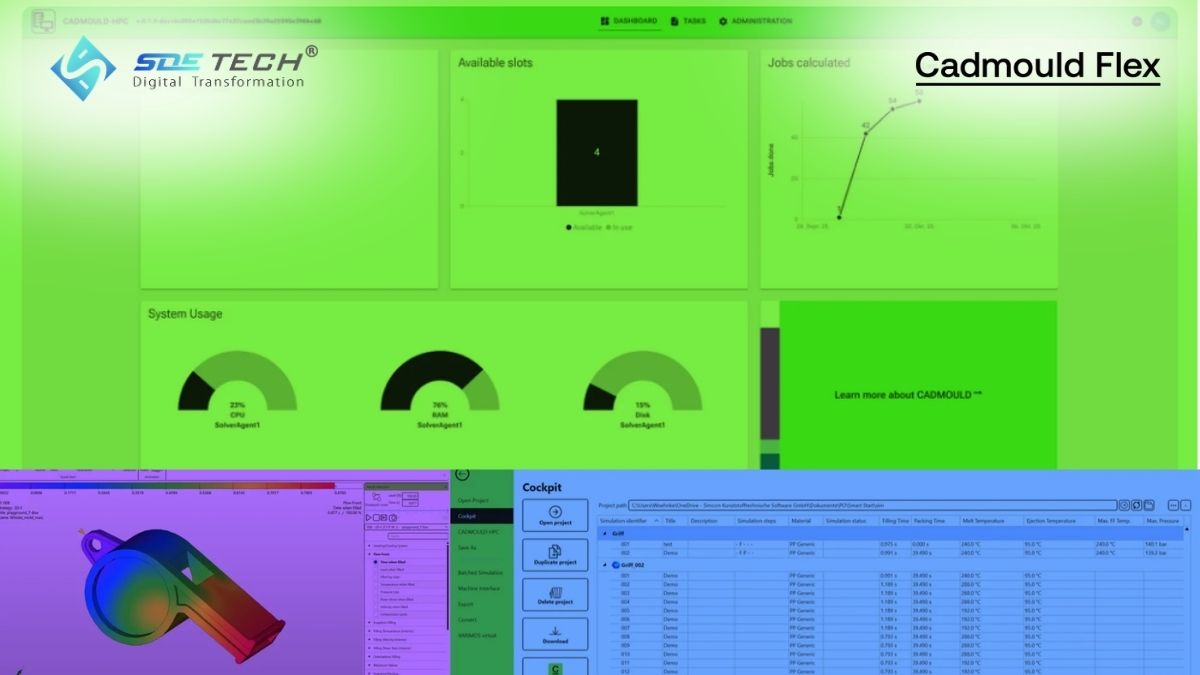Screen dimensions: 1200x675
Task: Click the ellipsis icon right of project path
Action: click(1173, 505)
